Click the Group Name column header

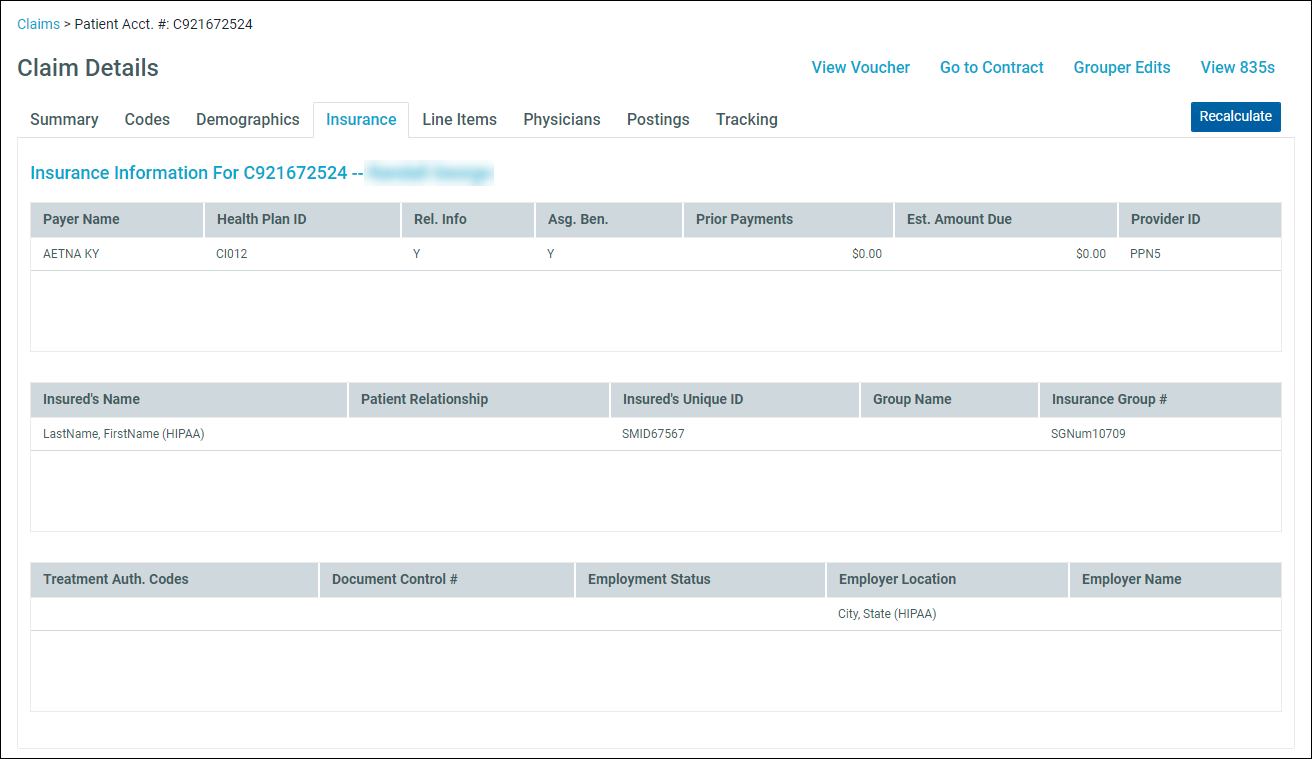950,400
